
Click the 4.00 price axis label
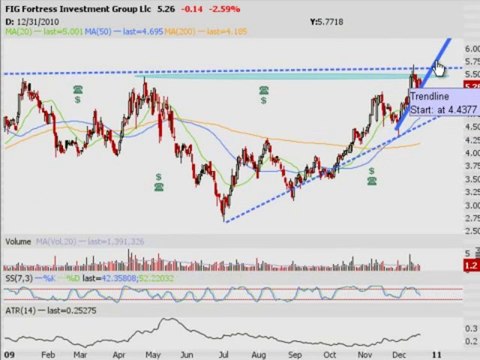(x=472, y=153)
